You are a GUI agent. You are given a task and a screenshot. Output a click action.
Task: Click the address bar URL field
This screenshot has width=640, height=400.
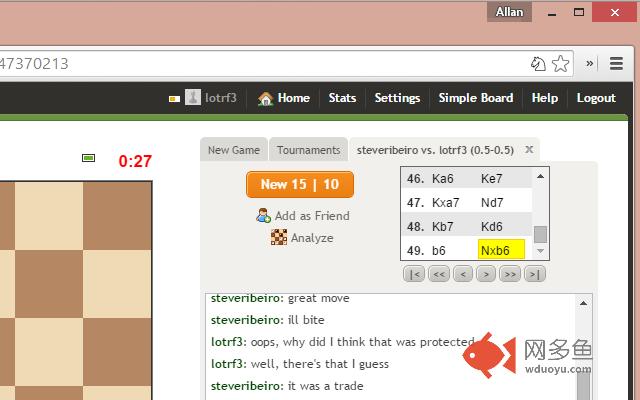pos(286,64)
